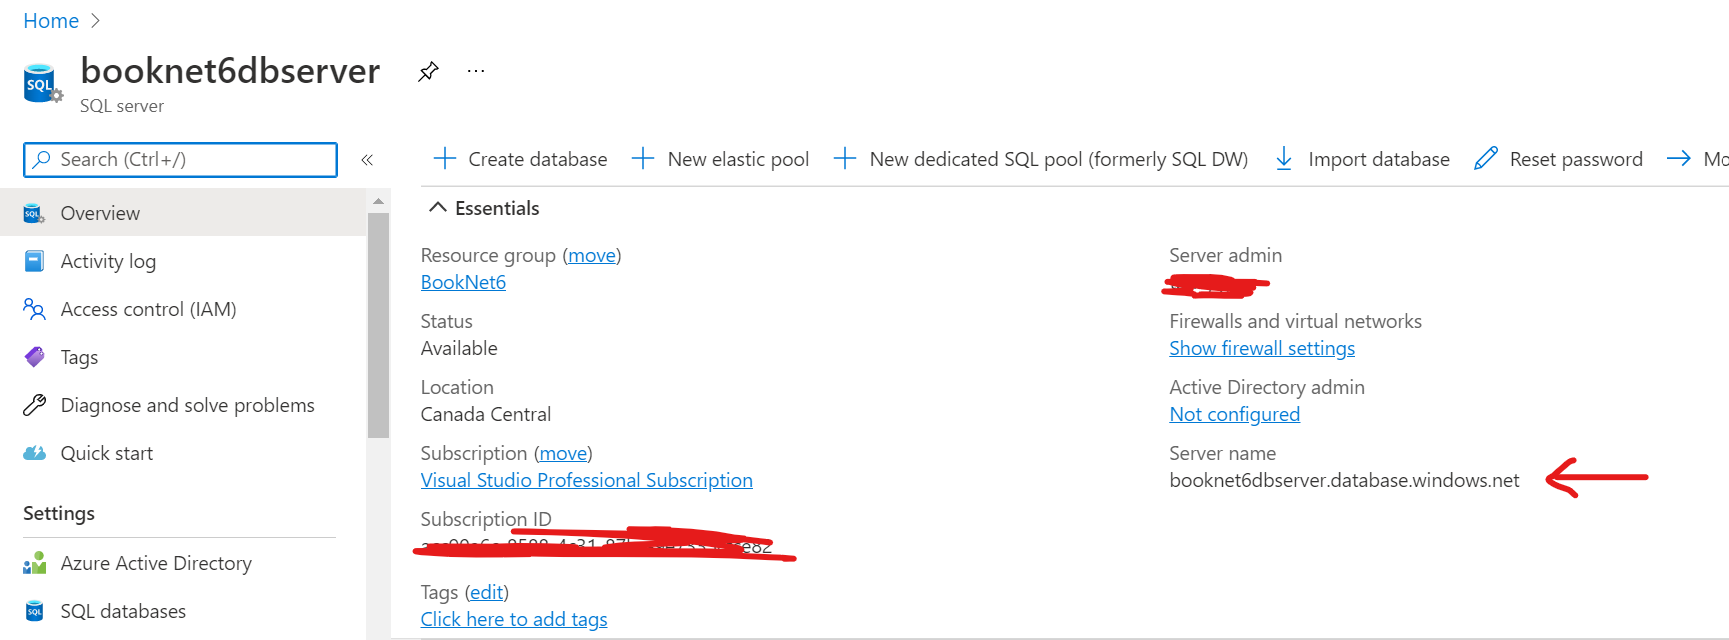Screen dimensions: 1729x640
Task: Open the more options ellipsis menu
Action: point(476,71)
